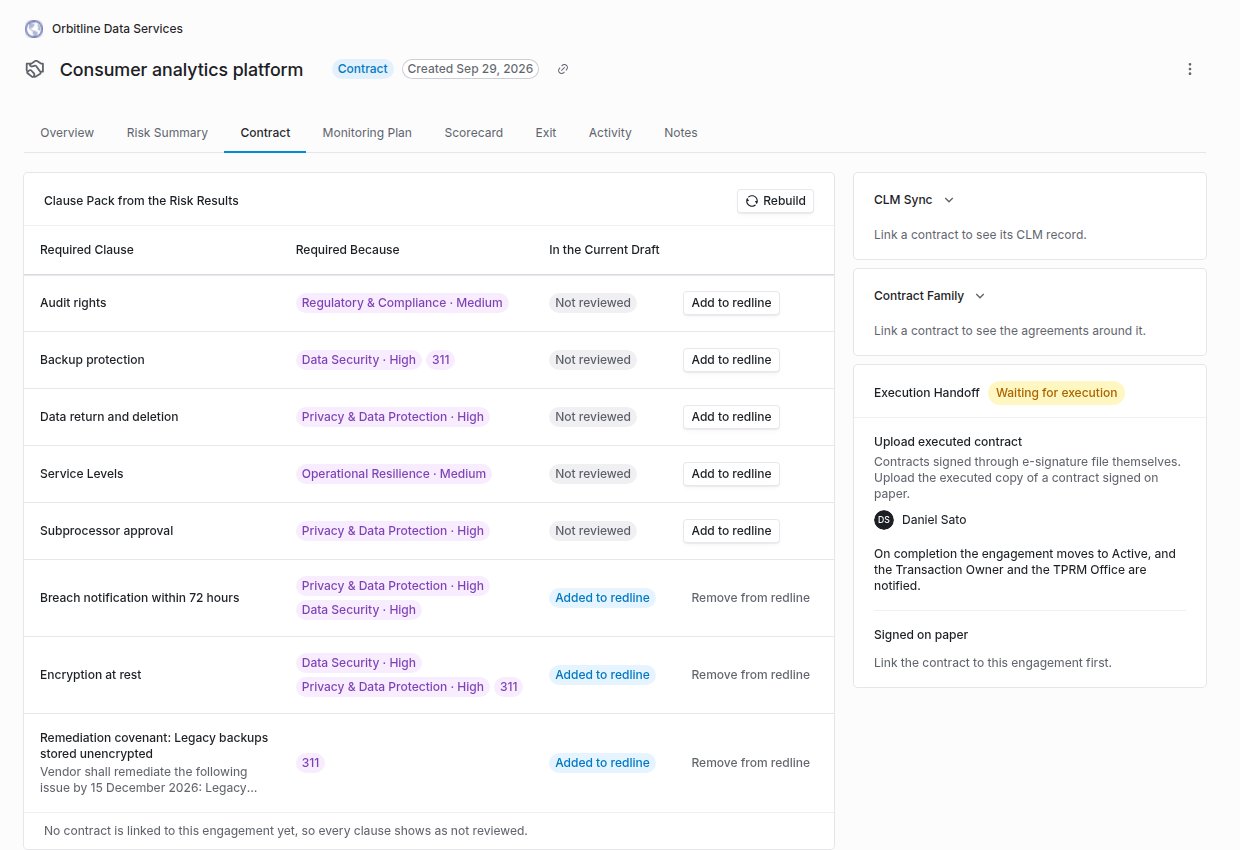Remove Breach notification clause from redline
1240x850 pixels.
pos(750,598)
